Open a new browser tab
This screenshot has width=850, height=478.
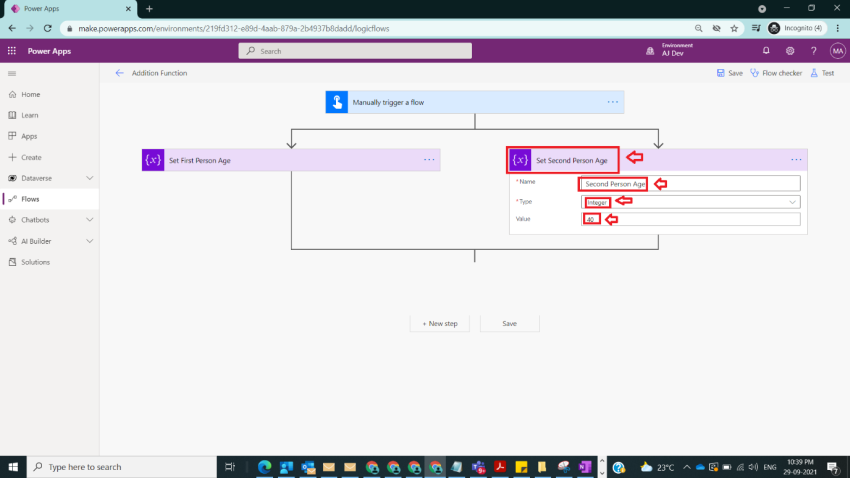[149, 9]
